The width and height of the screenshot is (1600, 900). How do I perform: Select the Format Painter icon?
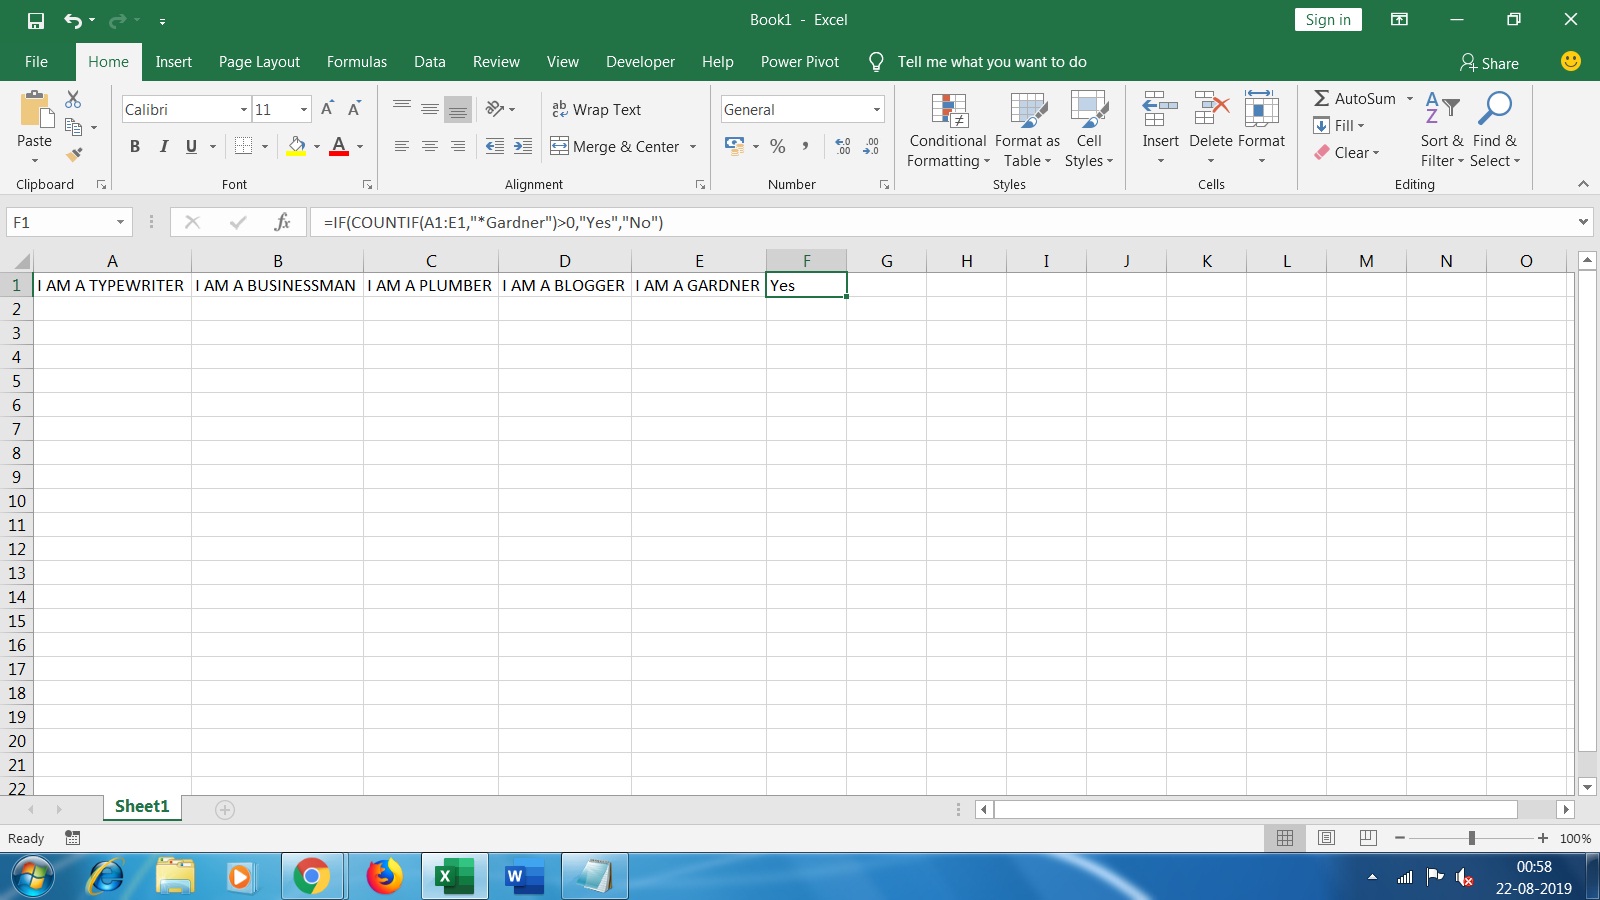(72, 154)
